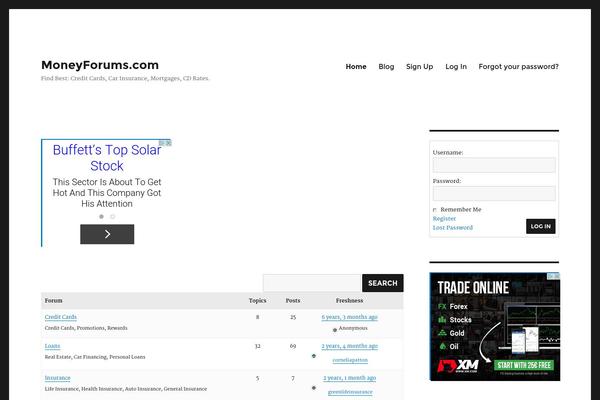Click the XM logo in the ad
Viewport: 600px width, 400px height.
(458, 366)
